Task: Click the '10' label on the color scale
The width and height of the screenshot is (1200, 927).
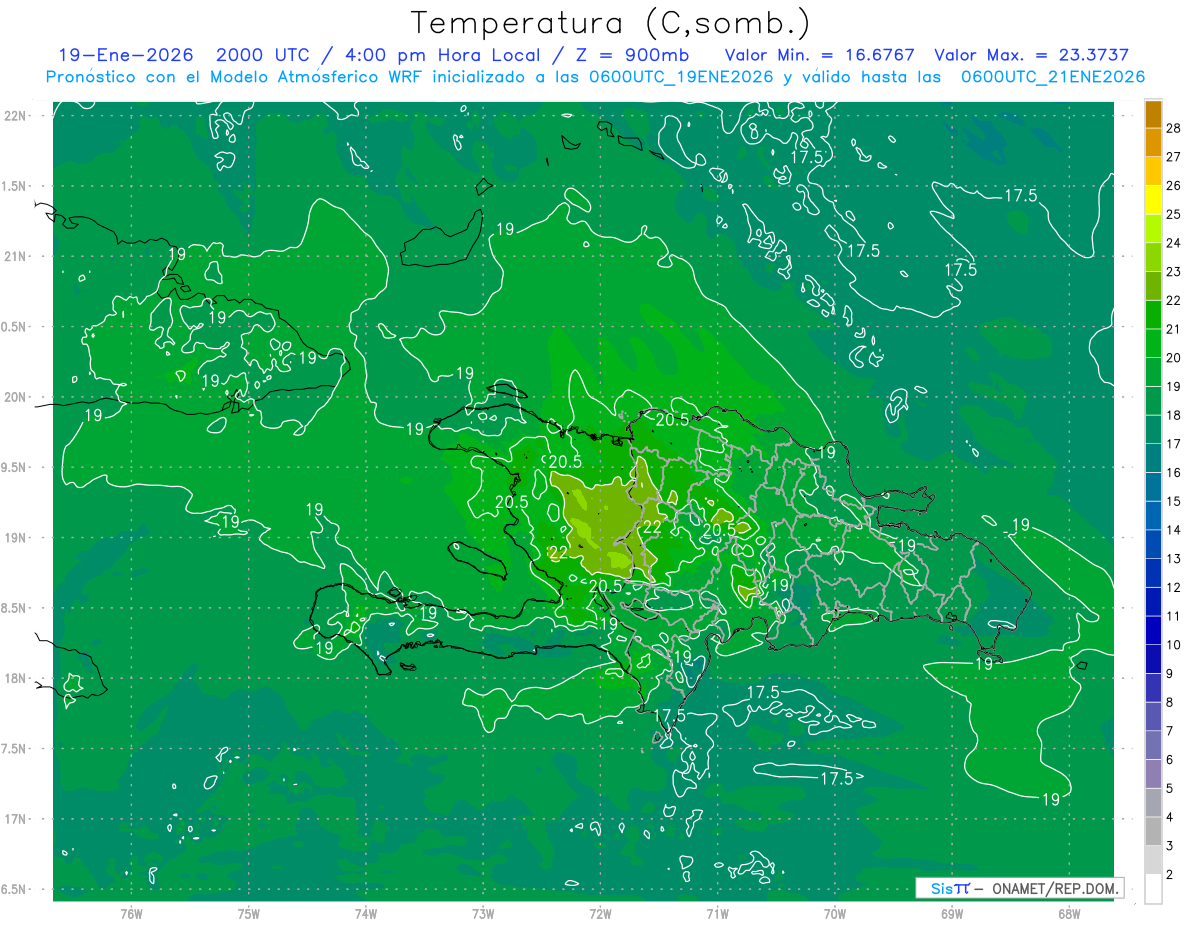Action: [1174, 645]
